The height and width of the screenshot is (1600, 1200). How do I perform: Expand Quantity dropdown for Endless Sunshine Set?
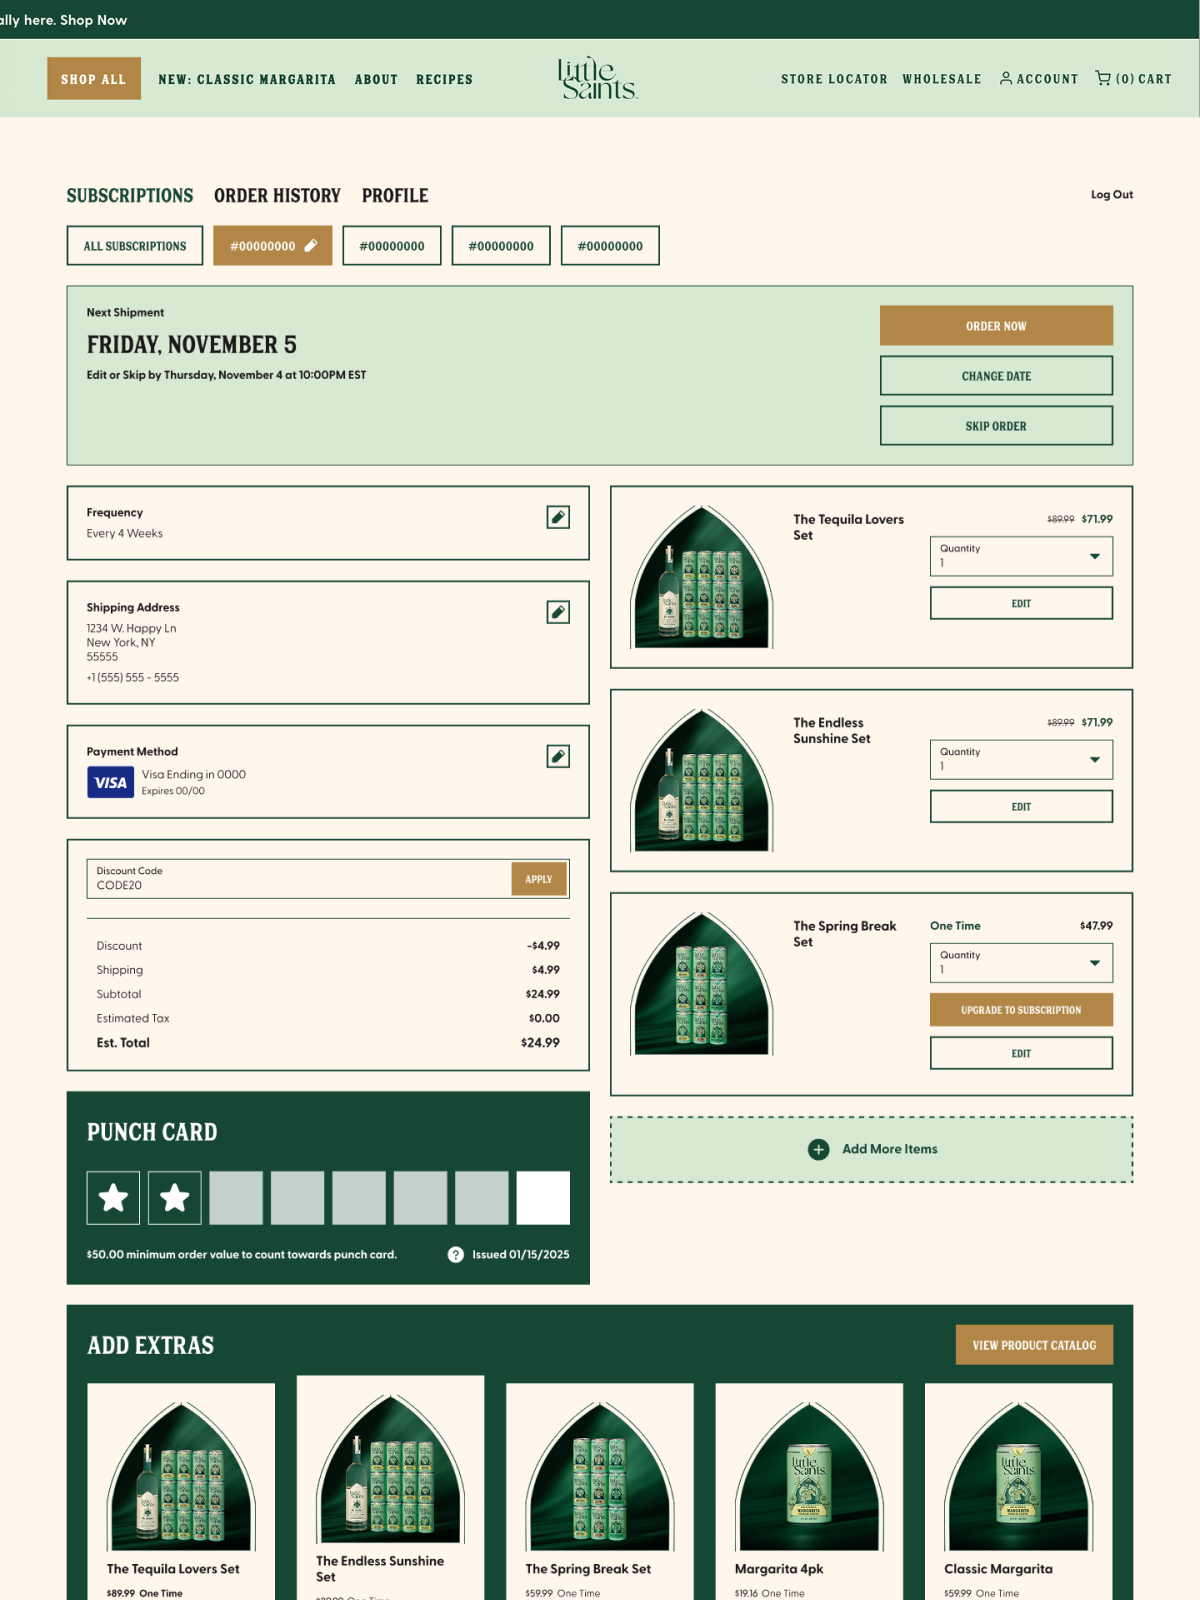1020,760
